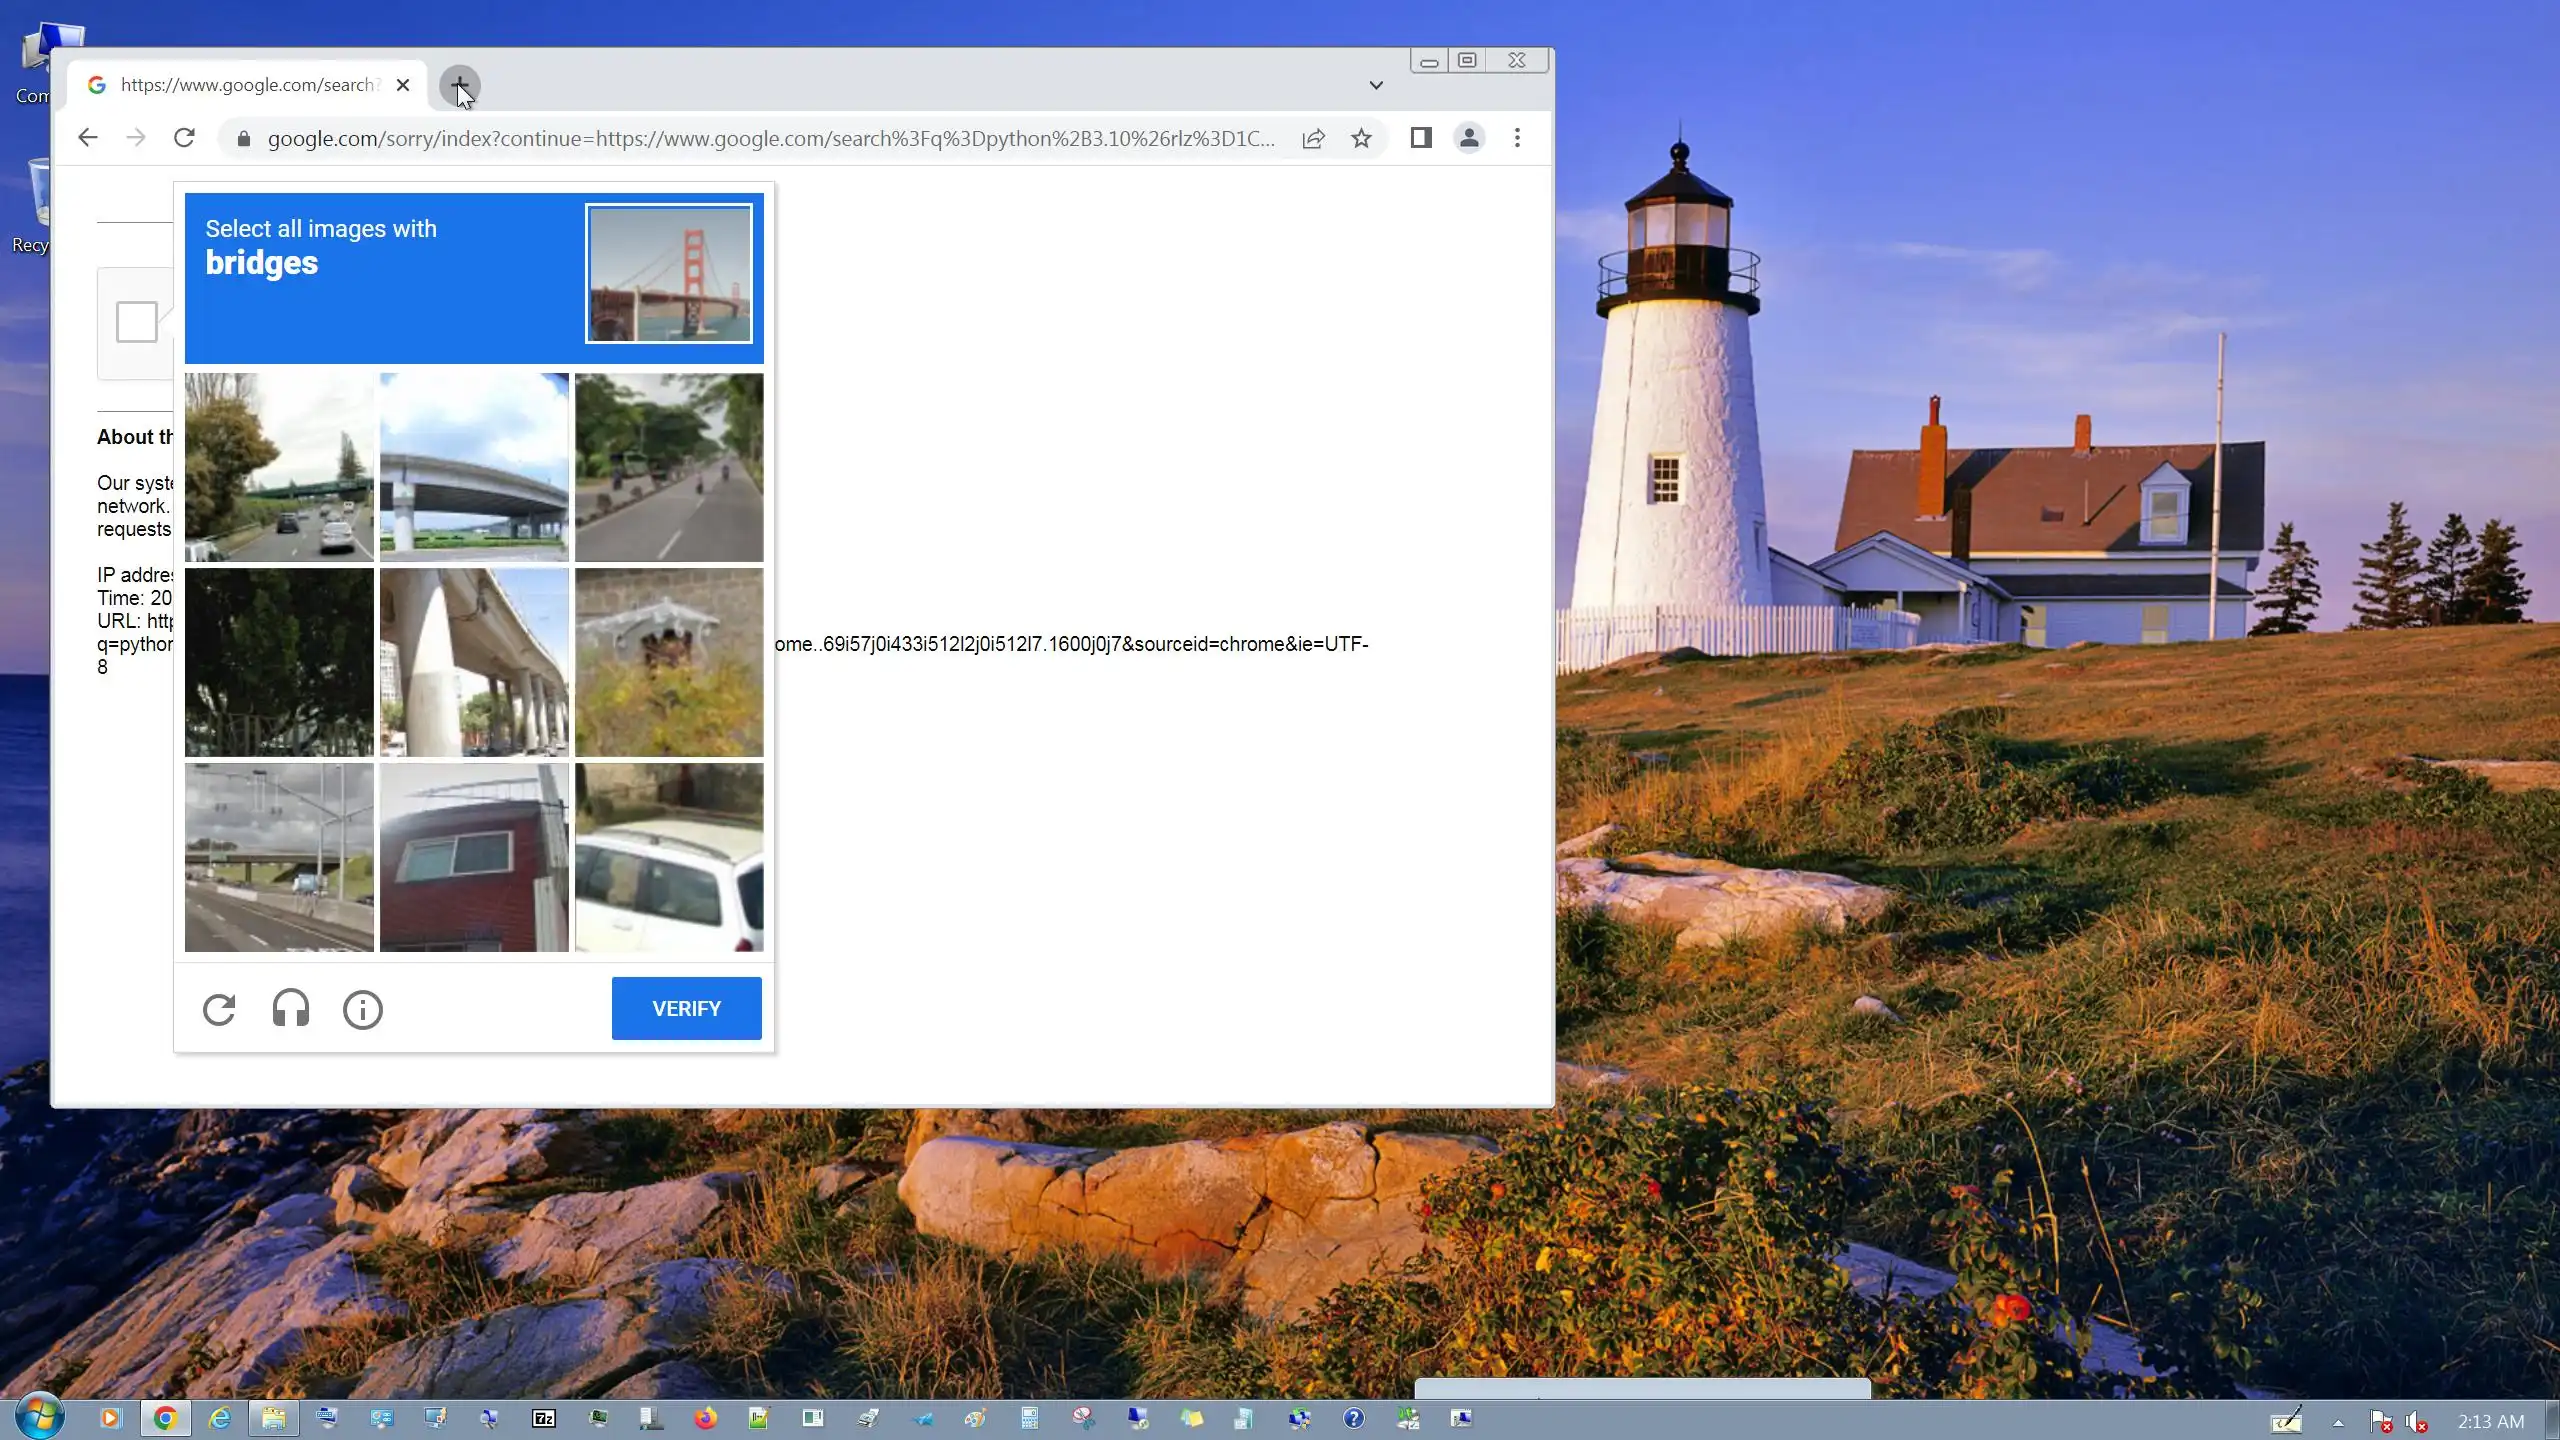Reload the page with browser refresh icon
2560x1440 pixels.
point(184,138)
